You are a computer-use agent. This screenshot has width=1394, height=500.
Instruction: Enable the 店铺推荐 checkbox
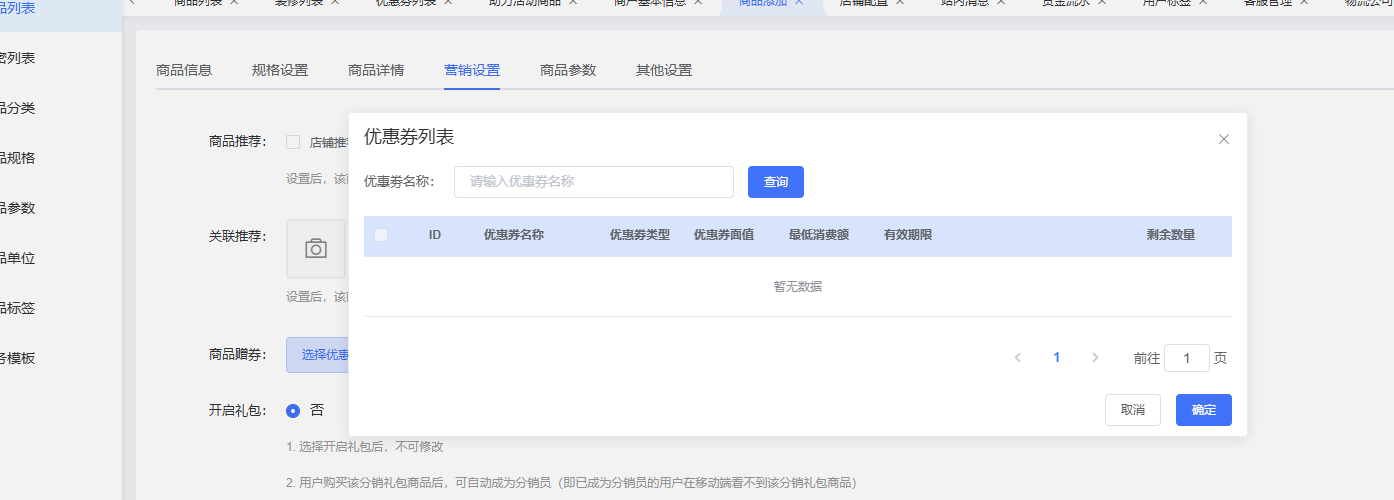[x=293, y=142]
